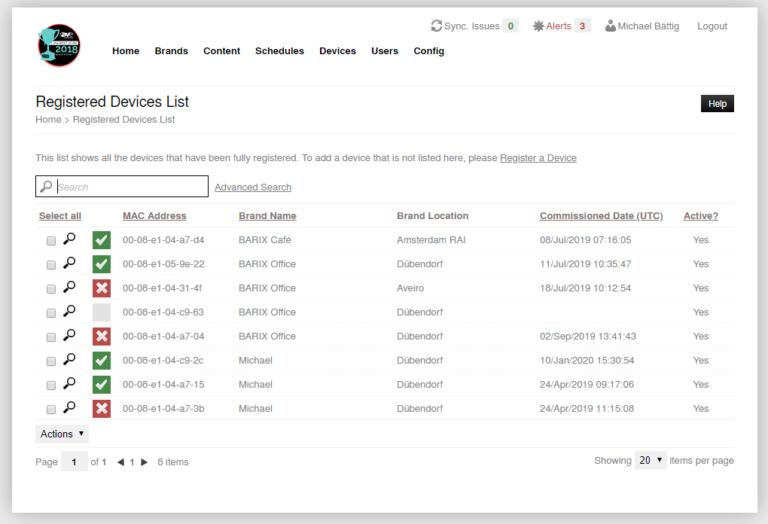
Task: Click into the Search input field
Action: coord(130,186)
